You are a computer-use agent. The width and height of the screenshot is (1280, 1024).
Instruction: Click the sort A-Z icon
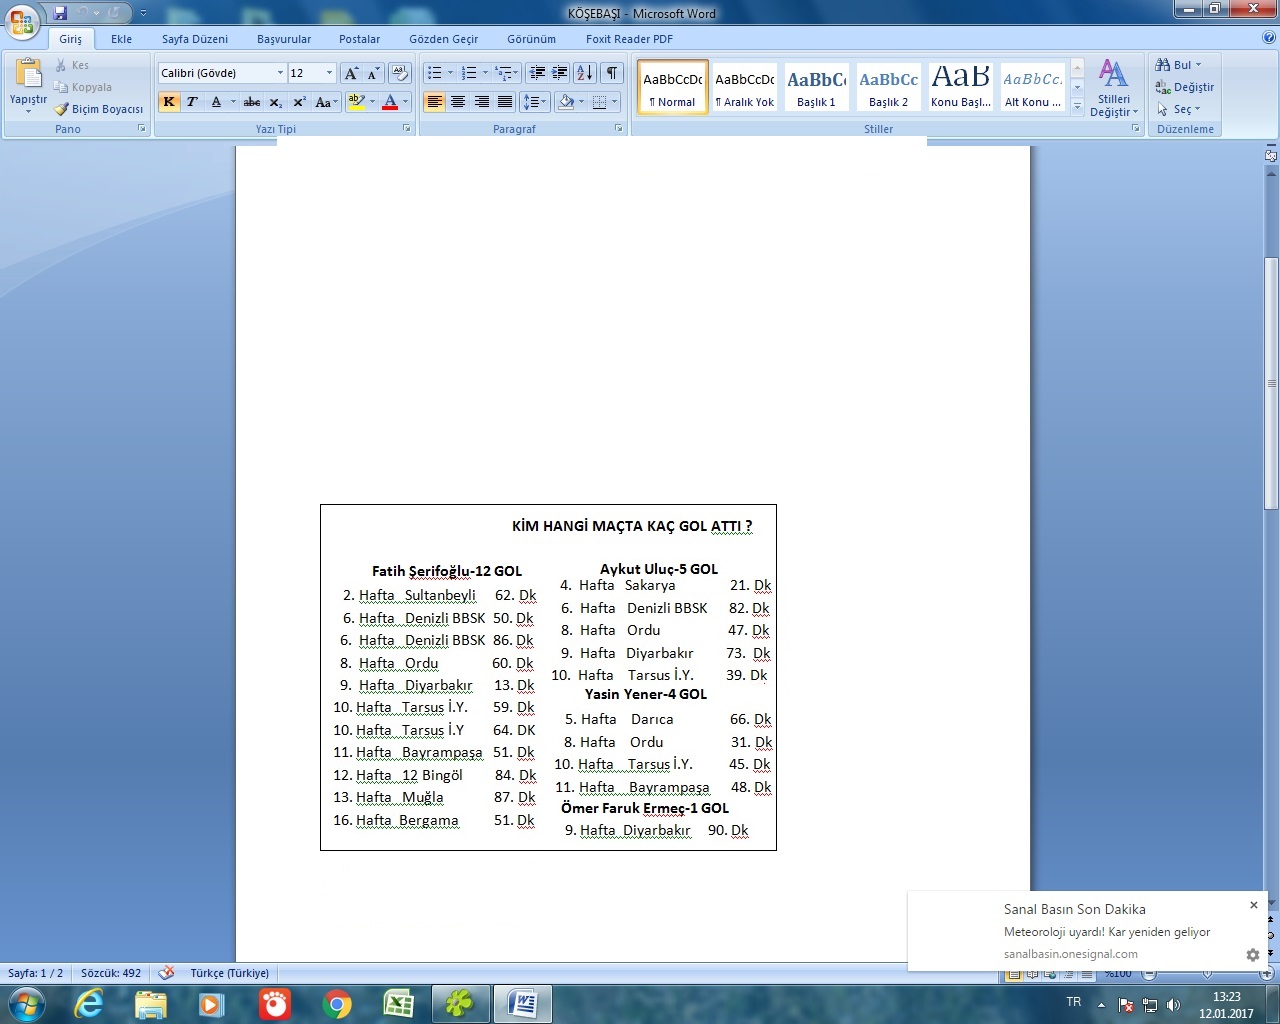click(x=585, y=73)
